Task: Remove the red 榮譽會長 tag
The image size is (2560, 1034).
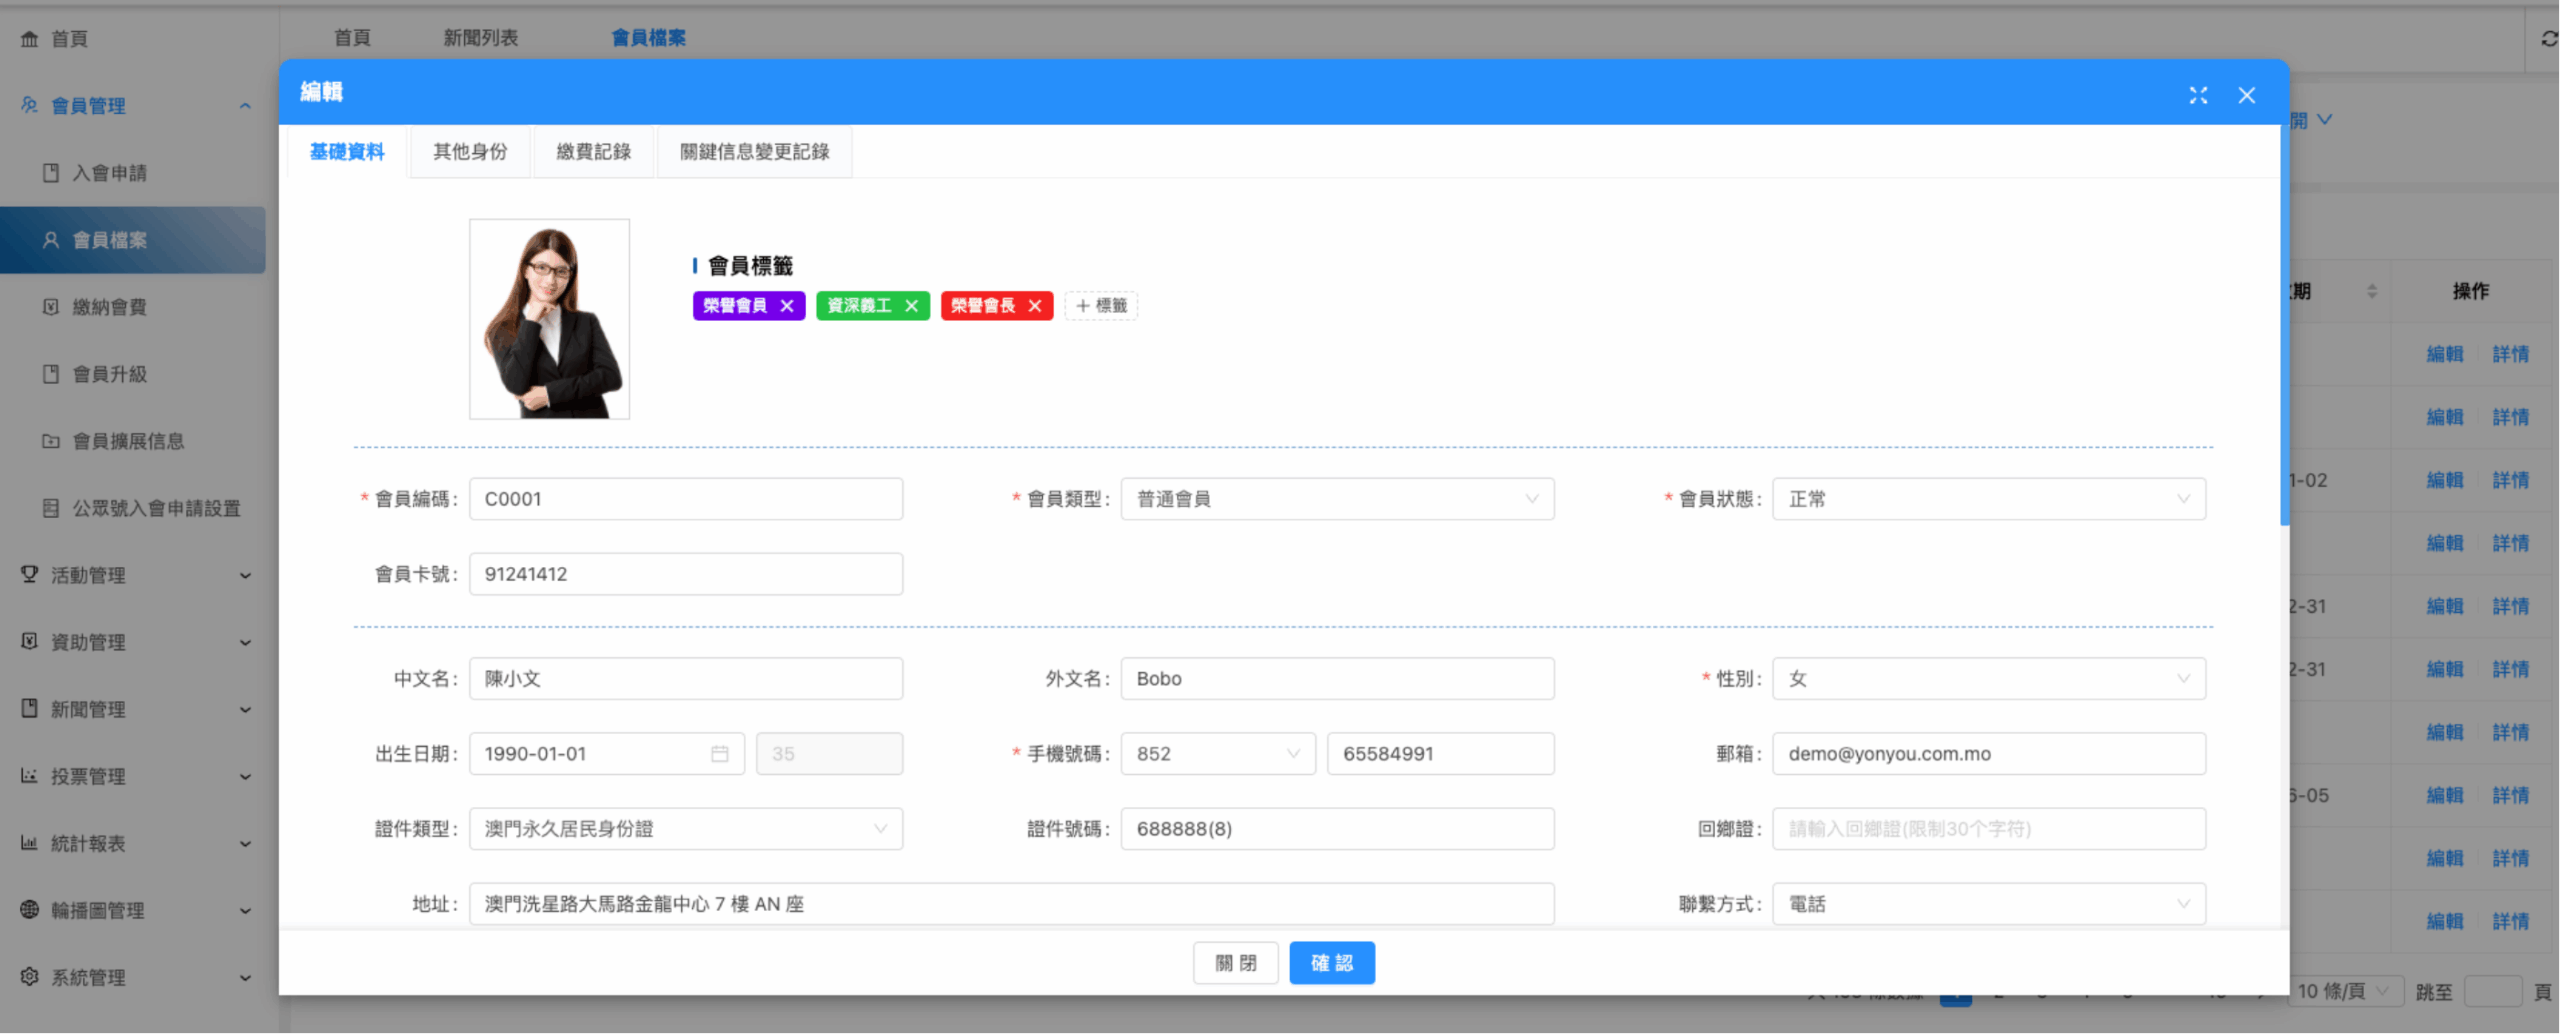Action: point(1035,306)
